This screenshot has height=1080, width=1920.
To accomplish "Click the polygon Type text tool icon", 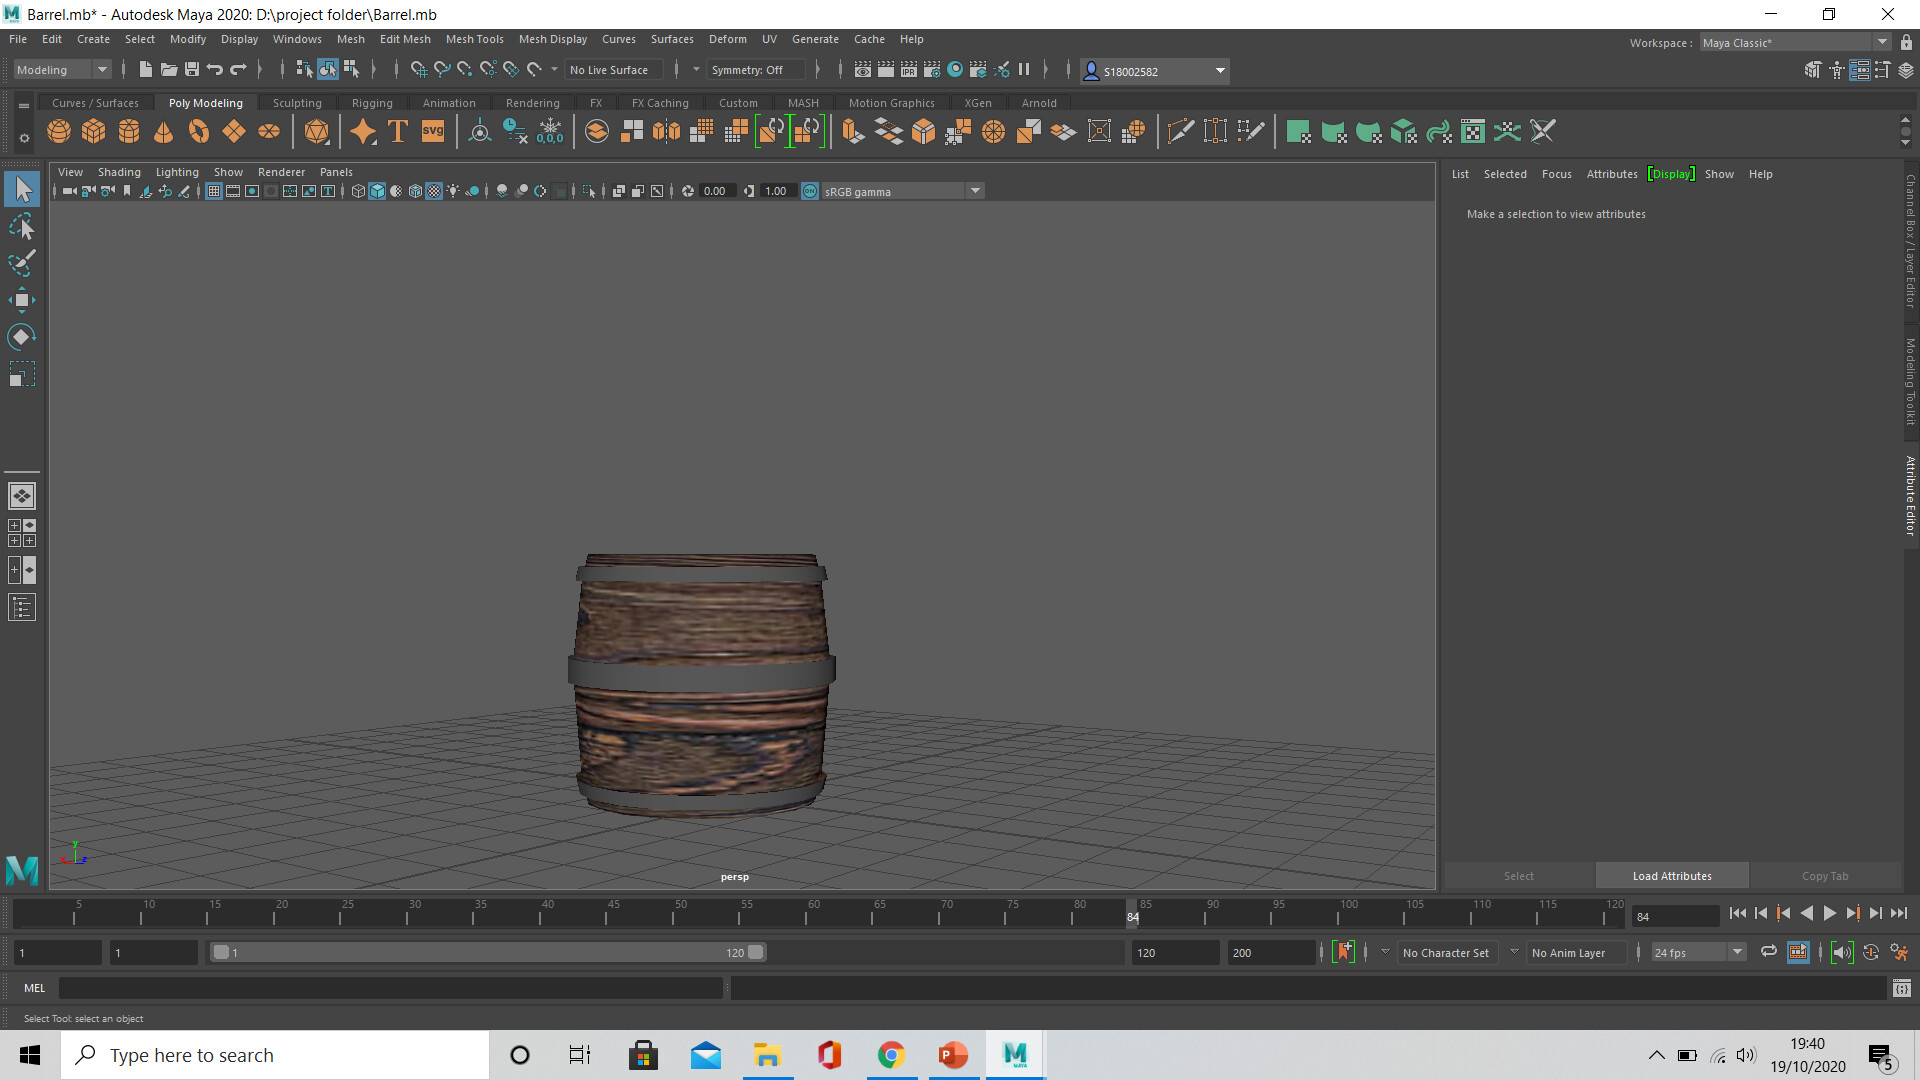I will [398, 131].
